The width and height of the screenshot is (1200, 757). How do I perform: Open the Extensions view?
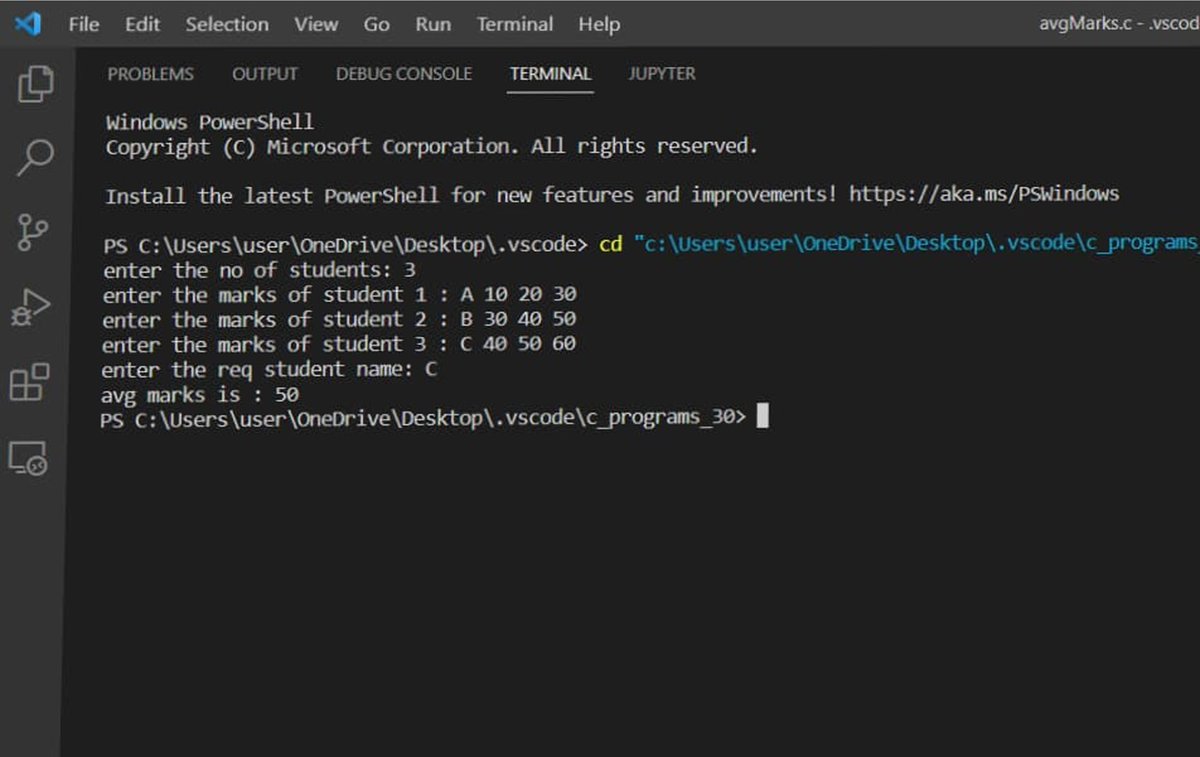tap(29, 382)
